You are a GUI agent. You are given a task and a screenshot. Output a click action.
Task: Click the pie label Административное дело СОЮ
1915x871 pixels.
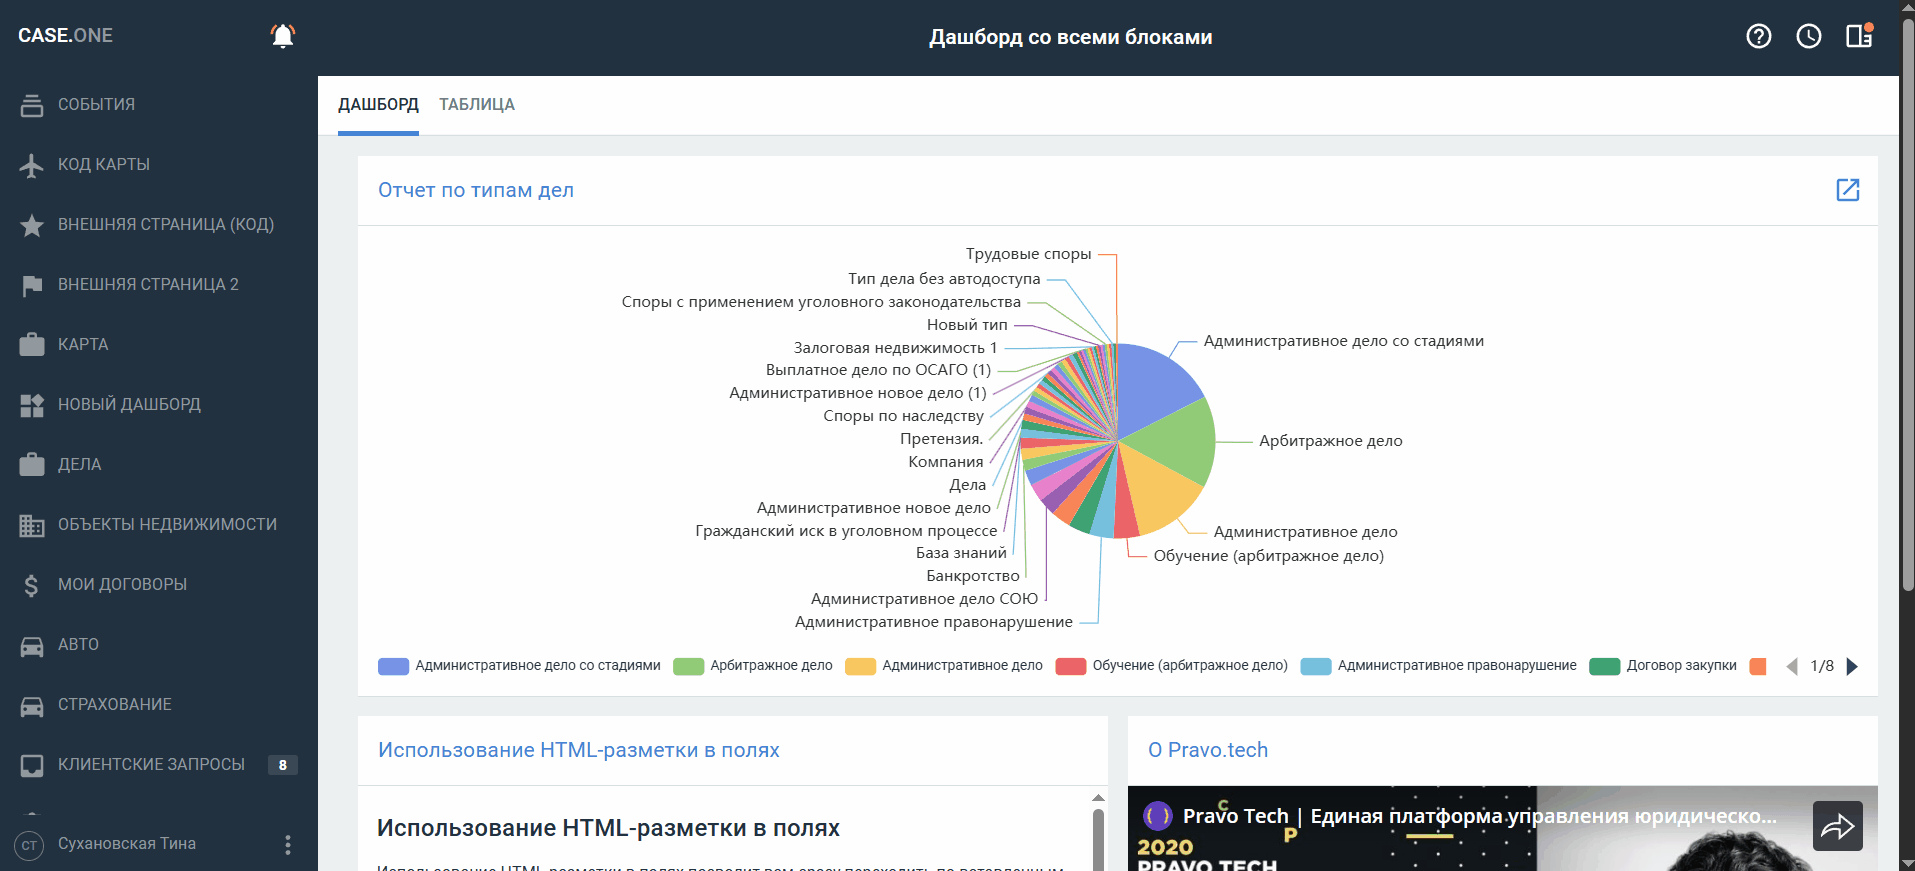pyautogui.click(x=924, y=599)
